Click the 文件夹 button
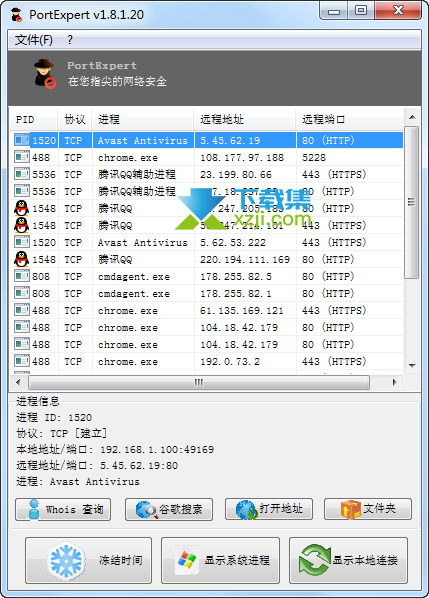 click(x=368, y=509)
